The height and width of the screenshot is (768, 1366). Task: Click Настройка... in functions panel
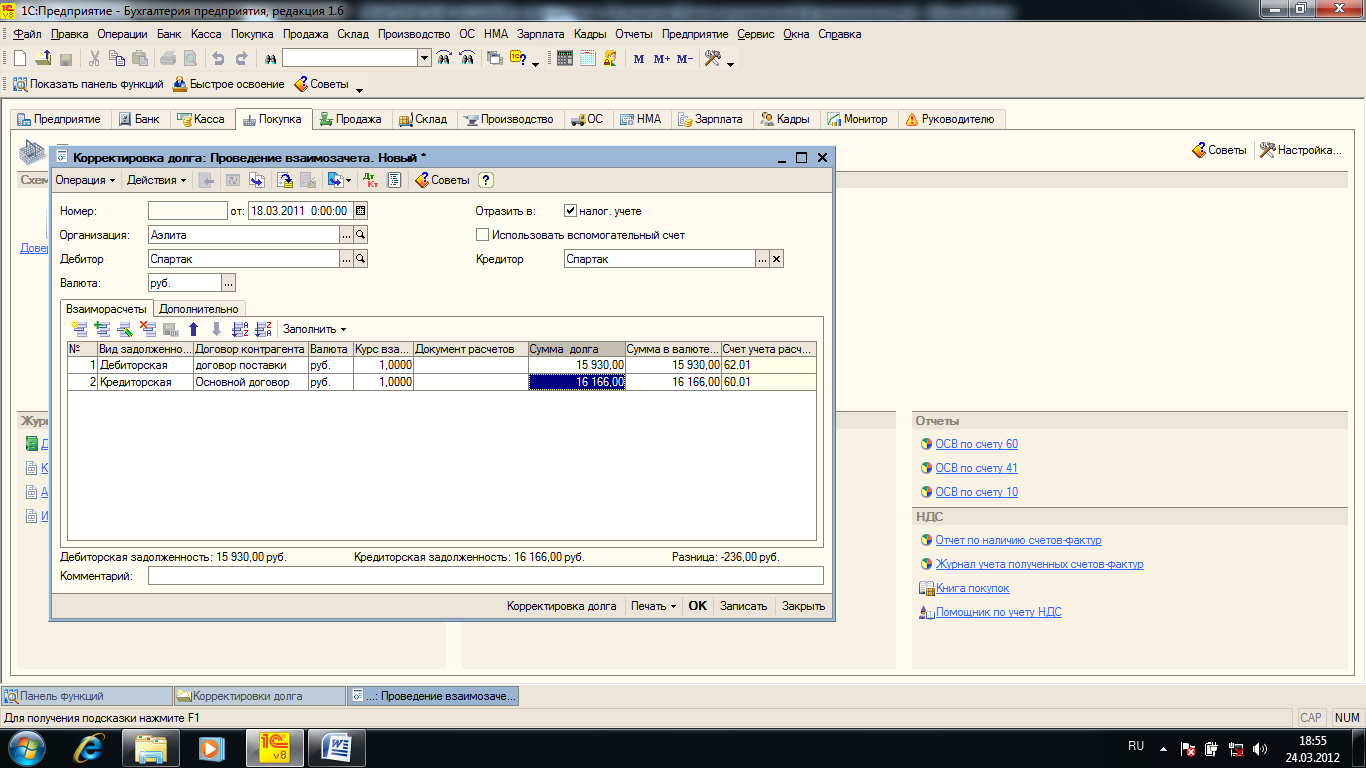click(1300, 150)
